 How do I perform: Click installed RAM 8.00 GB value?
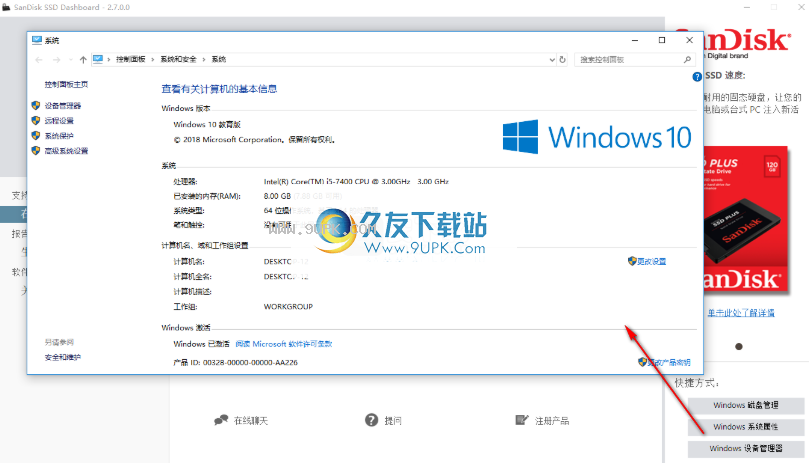coord(277,196)
